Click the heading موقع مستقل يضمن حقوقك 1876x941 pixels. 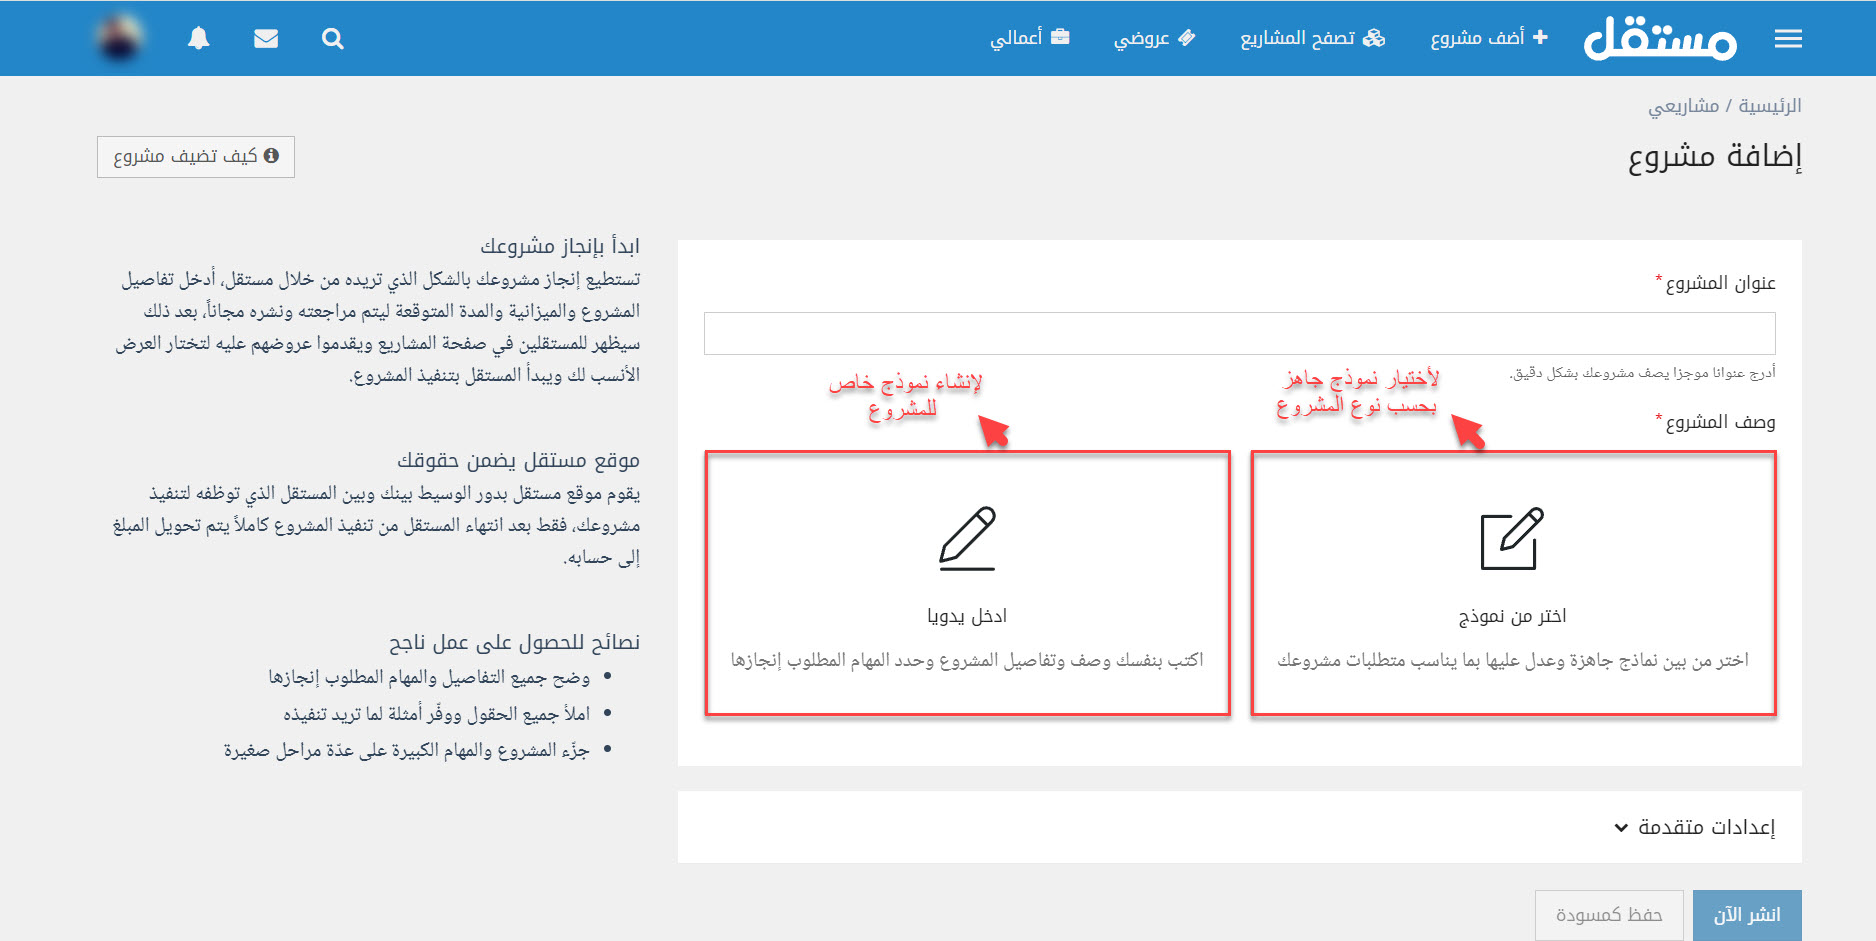tap(519, 460)
